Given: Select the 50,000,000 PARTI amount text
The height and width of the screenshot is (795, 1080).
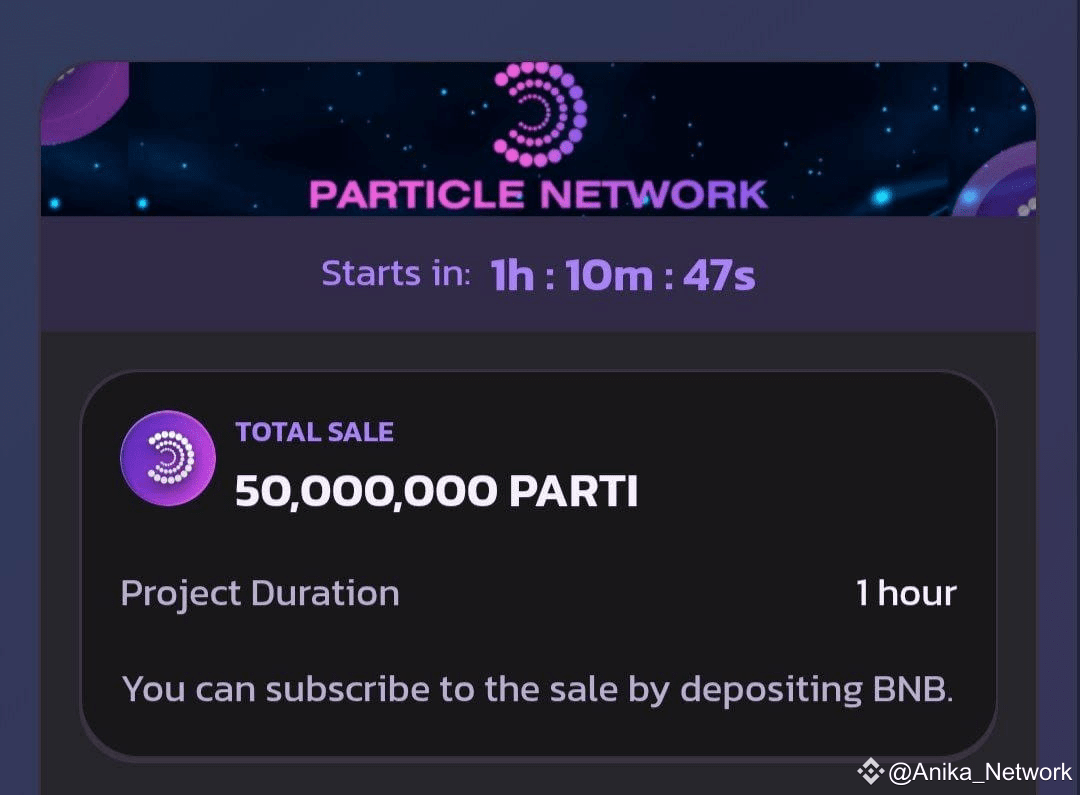Looking at the screenshot, I should [436, 491].
